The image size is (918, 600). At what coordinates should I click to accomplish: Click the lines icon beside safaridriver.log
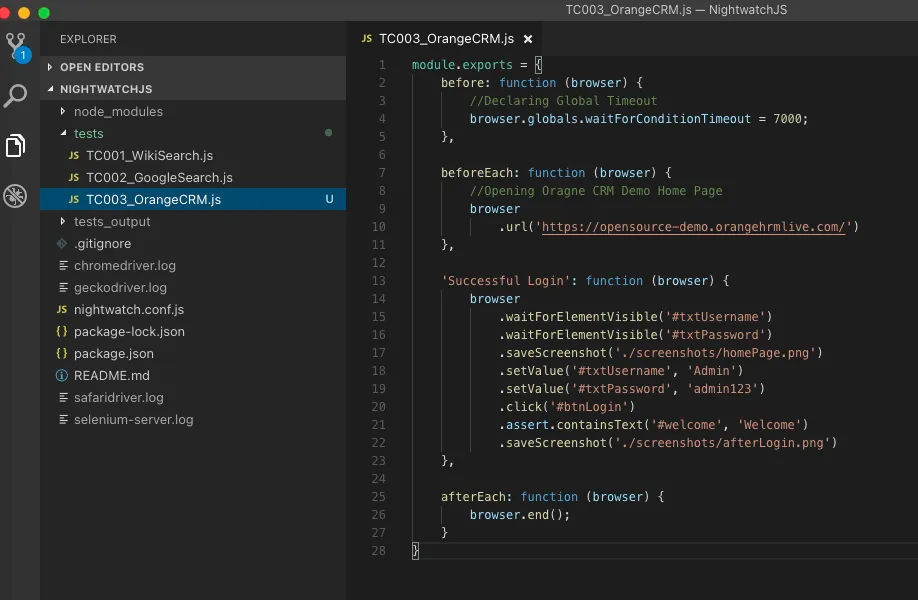coord(63,397)
